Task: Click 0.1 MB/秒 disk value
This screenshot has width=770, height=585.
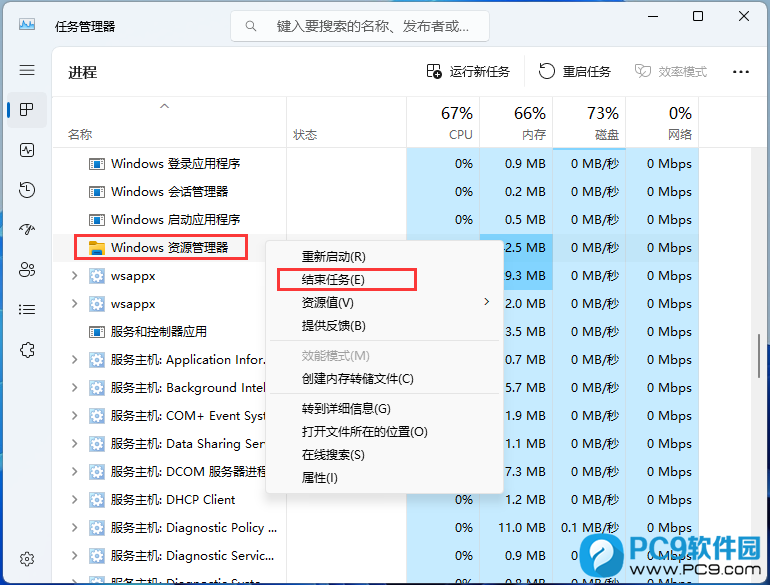Action: (x=590, y=528)
